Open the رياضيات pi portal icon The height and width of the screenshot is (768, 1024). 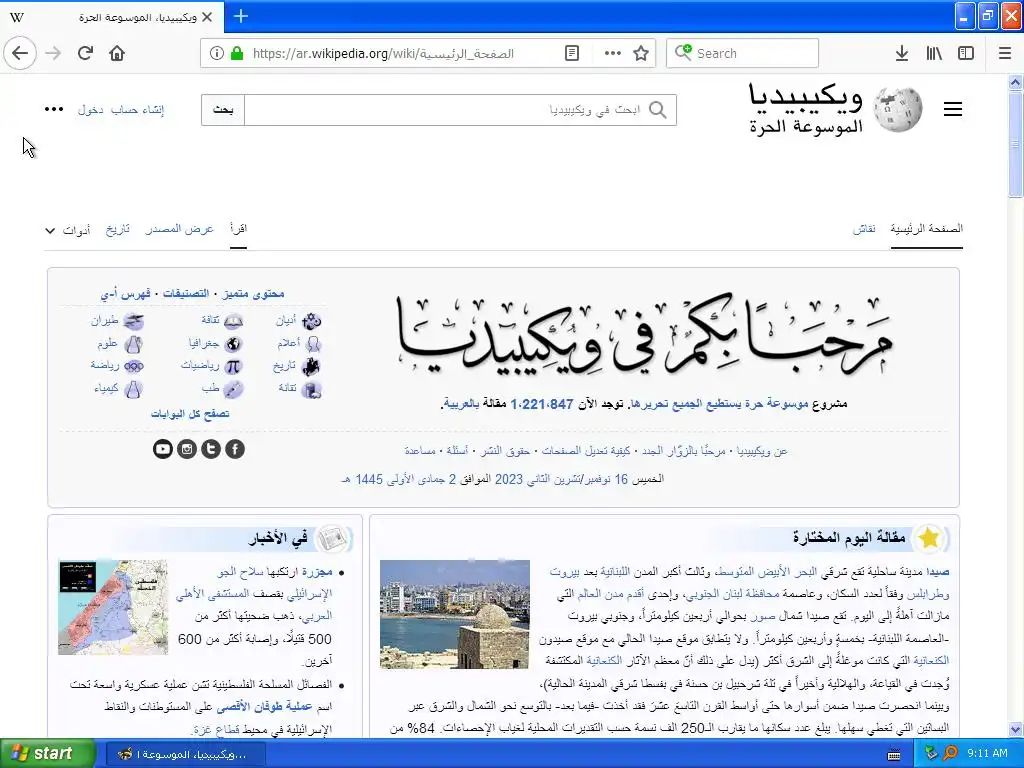232,366
